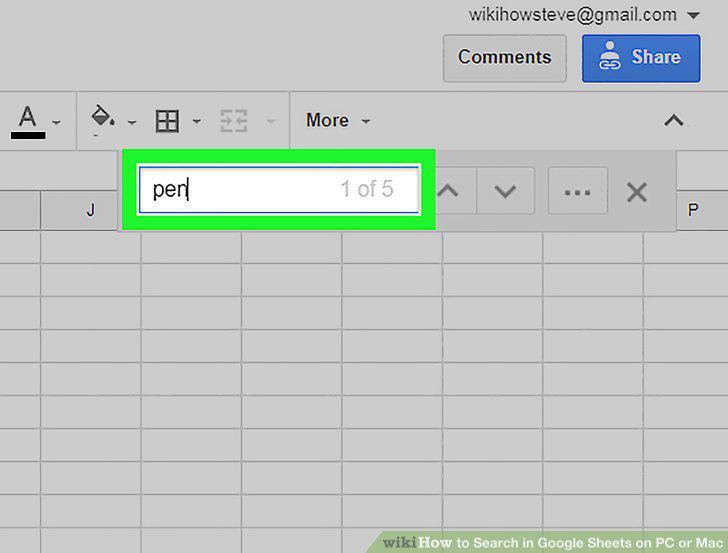Open the wikihowsteve@gmail.com account menu
Viewport: 728px width, 553px height.
coord(584,15)
